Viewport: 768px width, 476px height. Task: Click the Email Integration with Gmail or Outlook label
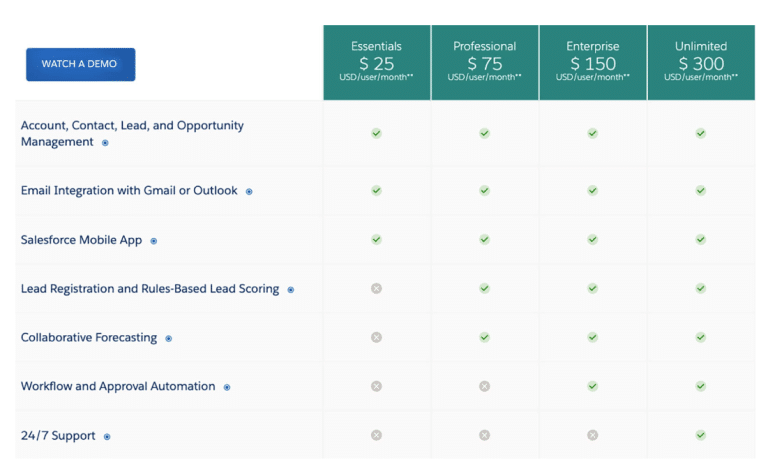pos(129,190)
